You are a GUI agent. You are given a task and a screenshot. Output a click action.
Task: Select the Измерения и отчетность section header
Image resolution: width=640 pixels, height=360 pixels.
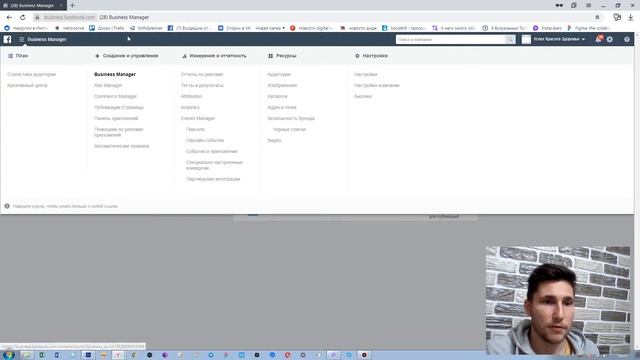[x=214, y=56]
